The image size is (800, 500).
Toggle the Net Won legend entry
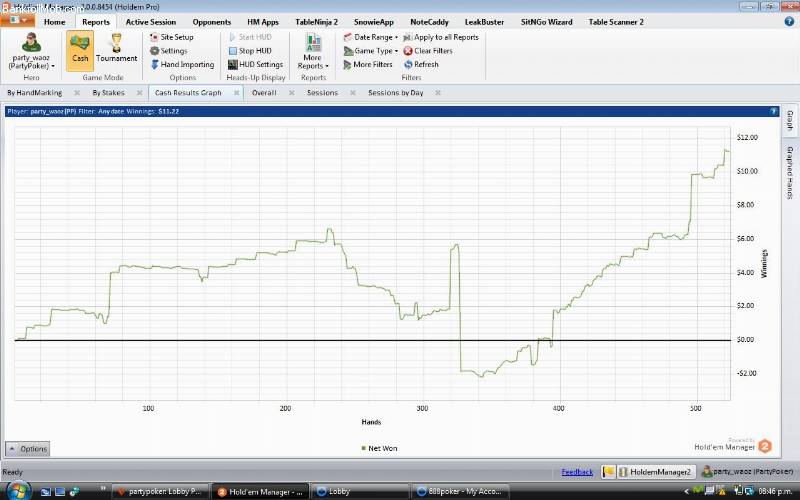(x=379, y=448)
